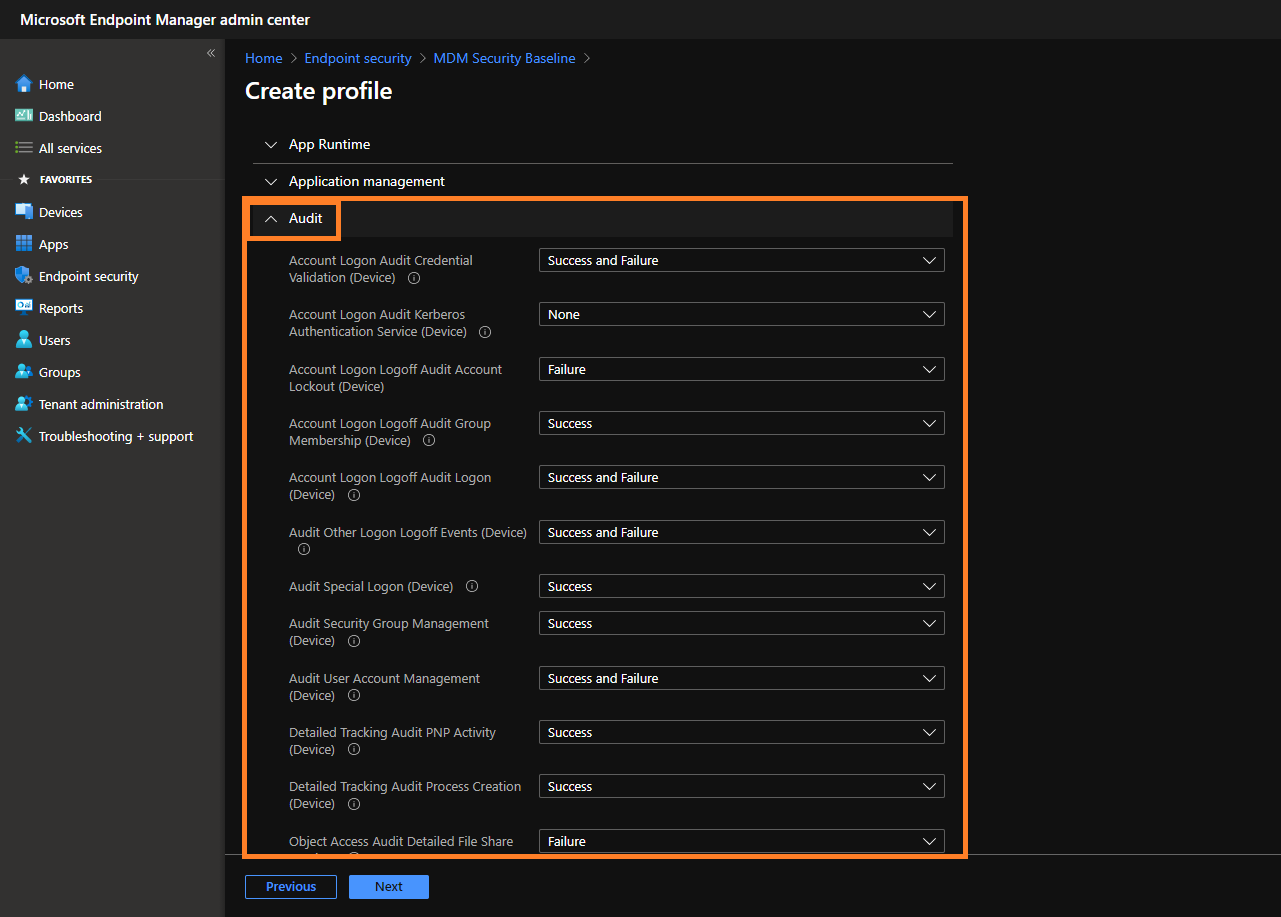Show info for Audit Group Membership setting
1281x917 pixels.
[429, 441]
